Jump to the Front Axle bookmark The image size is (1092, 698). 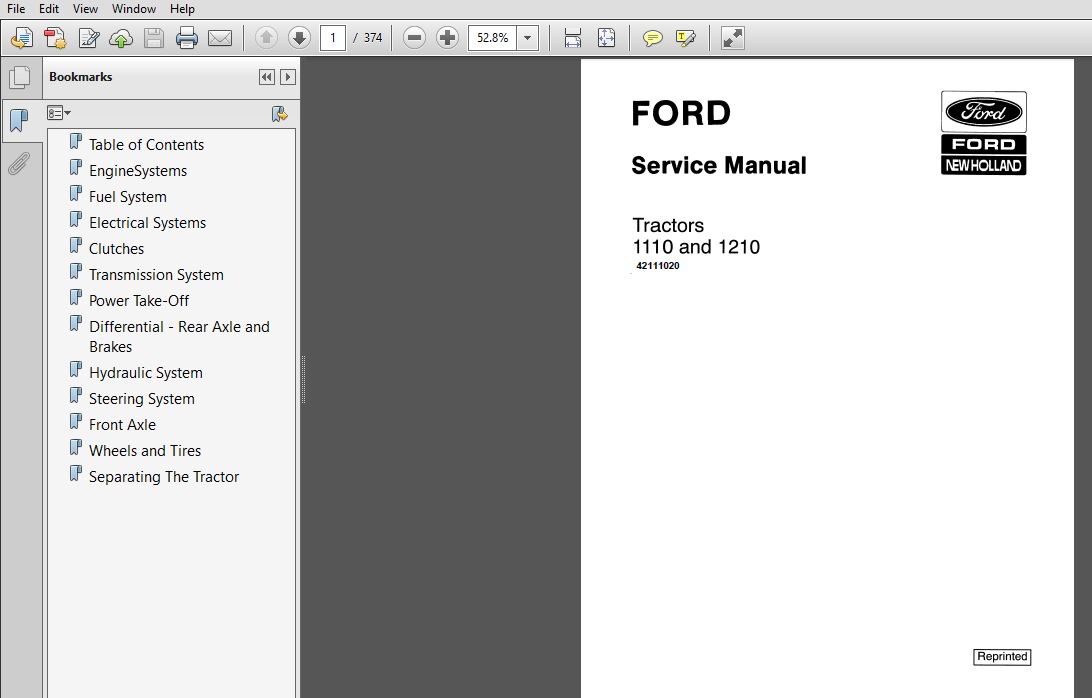(122, 425)
